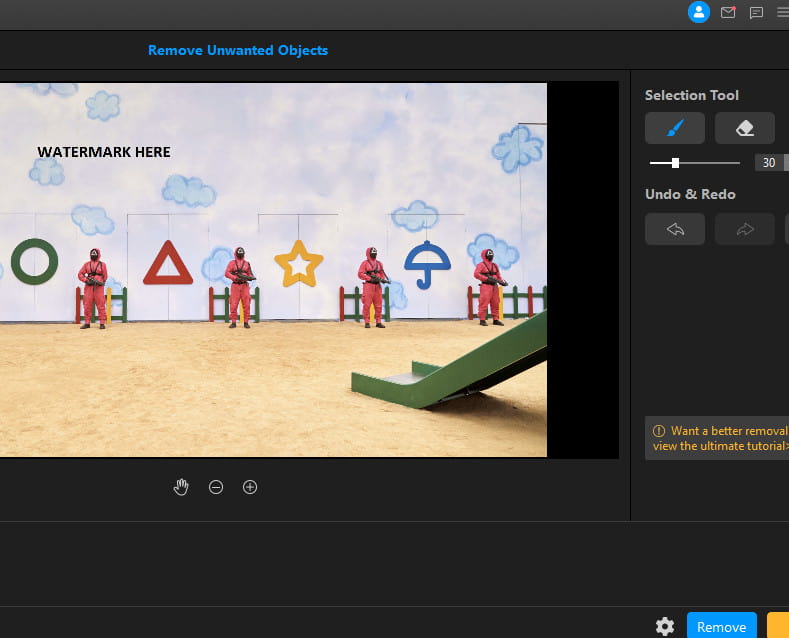Open the feedback chat icon

[x=756, y=13]
